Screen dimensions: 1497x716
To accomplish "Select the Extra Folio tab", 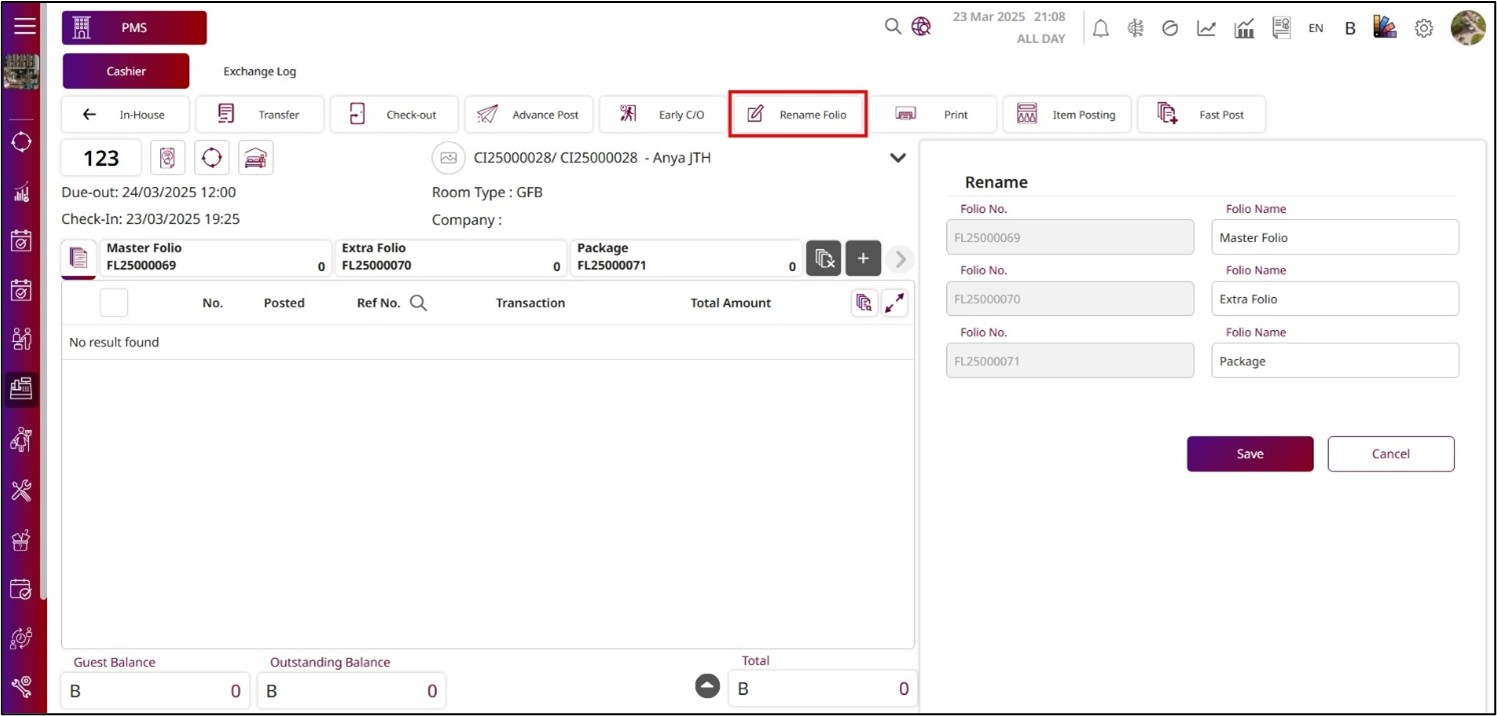I will point(450,257).
